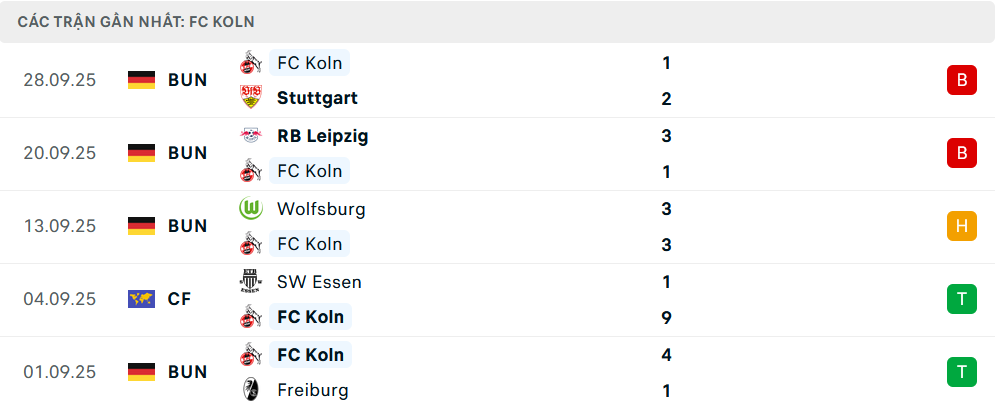
Task: Click the RB Leipzig club logo
Action: pos(250,136)
